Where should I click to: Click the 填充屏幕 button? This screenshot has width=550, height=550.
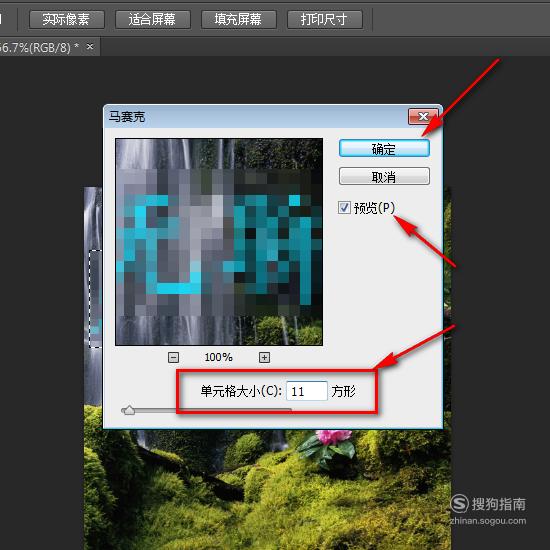coord(239,19)
